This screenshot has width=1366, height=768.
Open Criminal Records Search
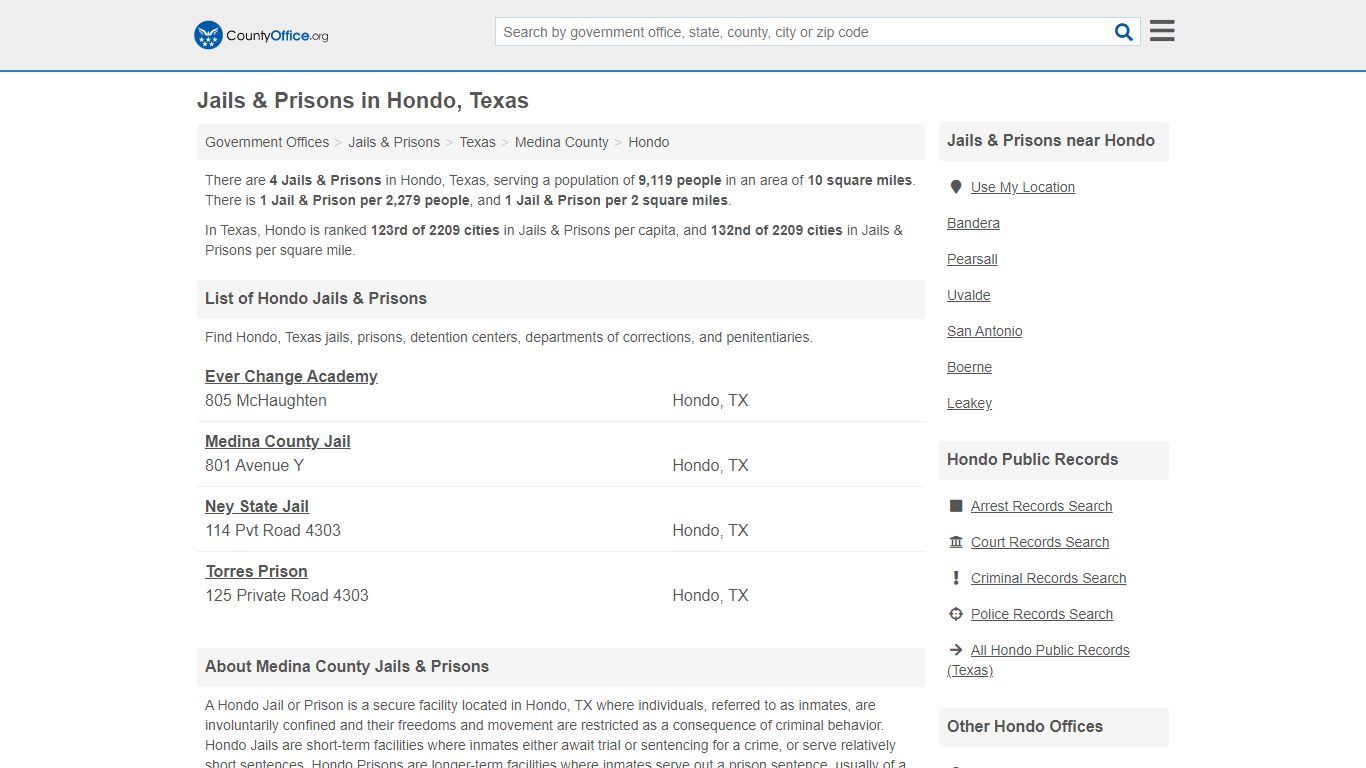(1048, 578)
